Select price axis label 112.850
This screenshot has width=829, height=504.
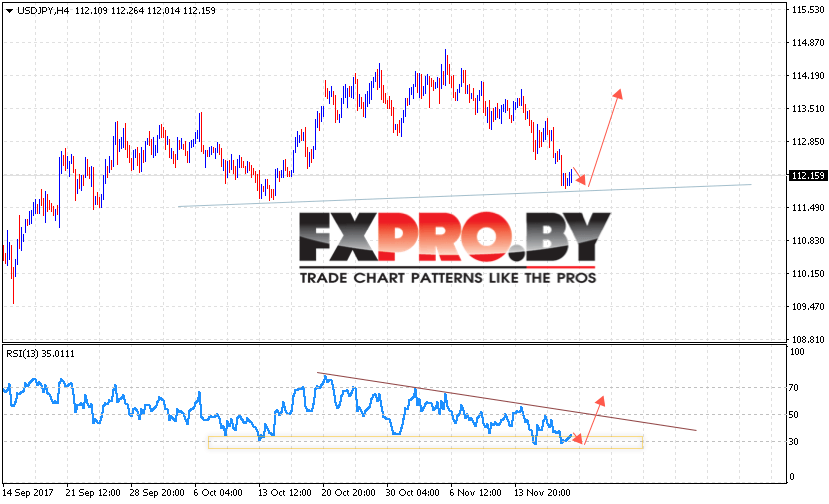click(x=808, y=142)
